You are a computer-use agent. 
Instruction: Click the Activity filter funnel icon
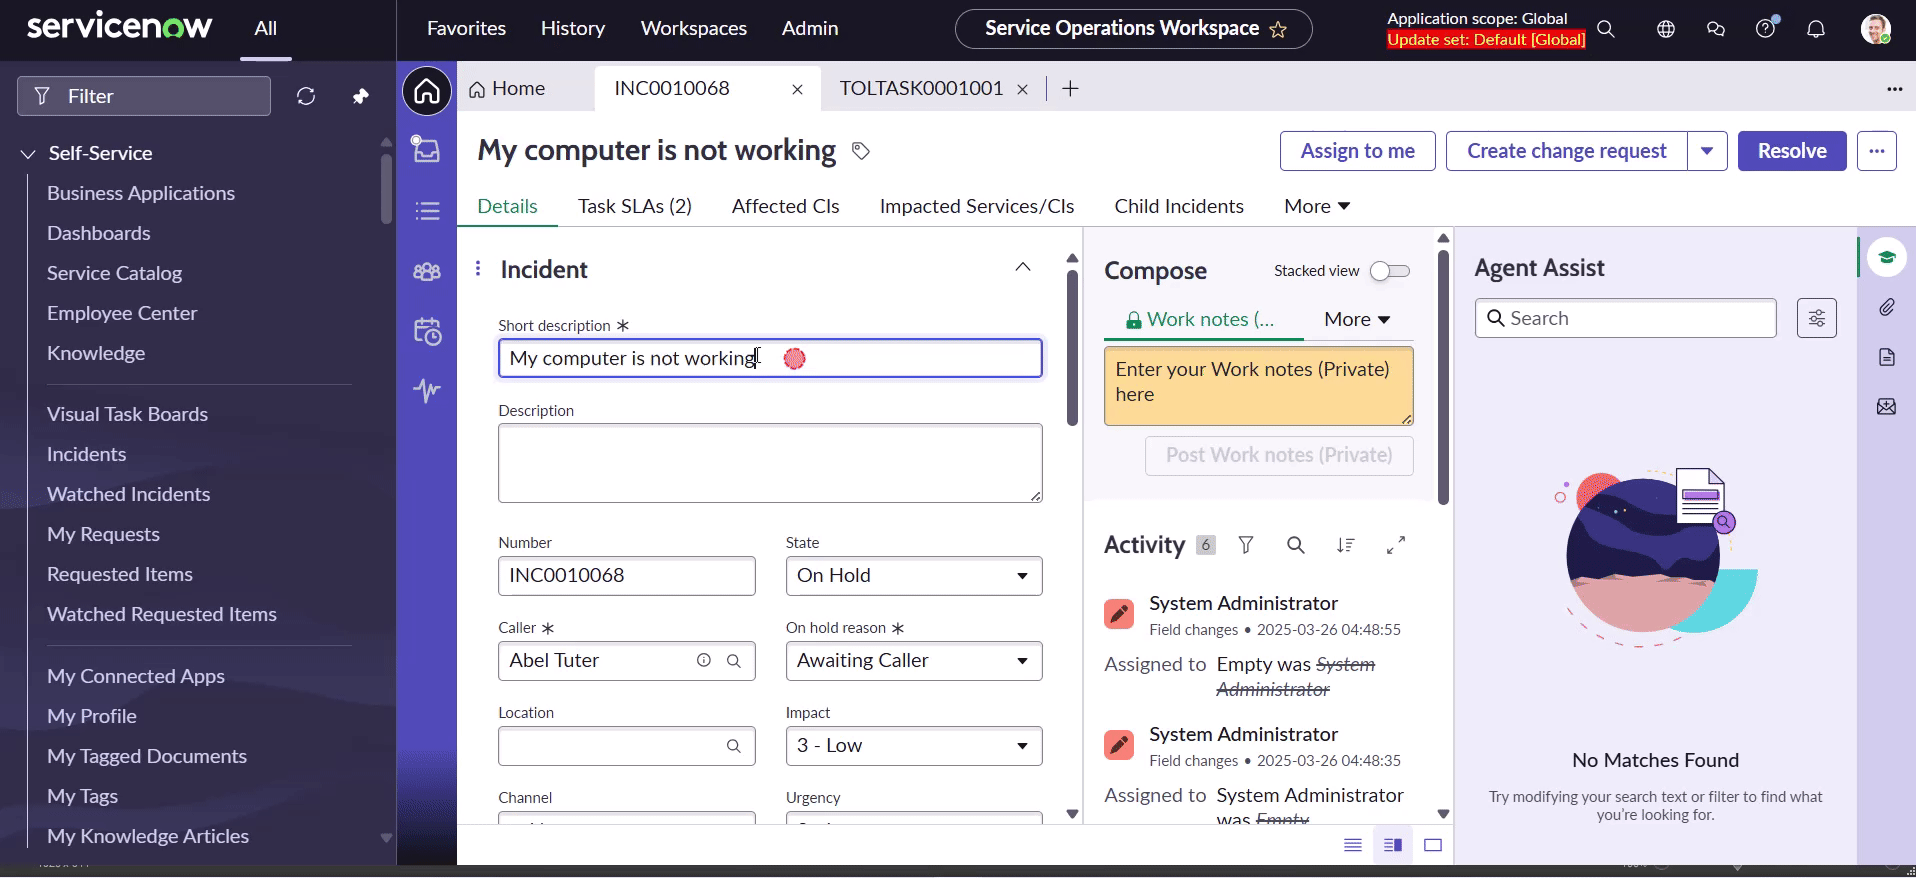[1245, 545]
